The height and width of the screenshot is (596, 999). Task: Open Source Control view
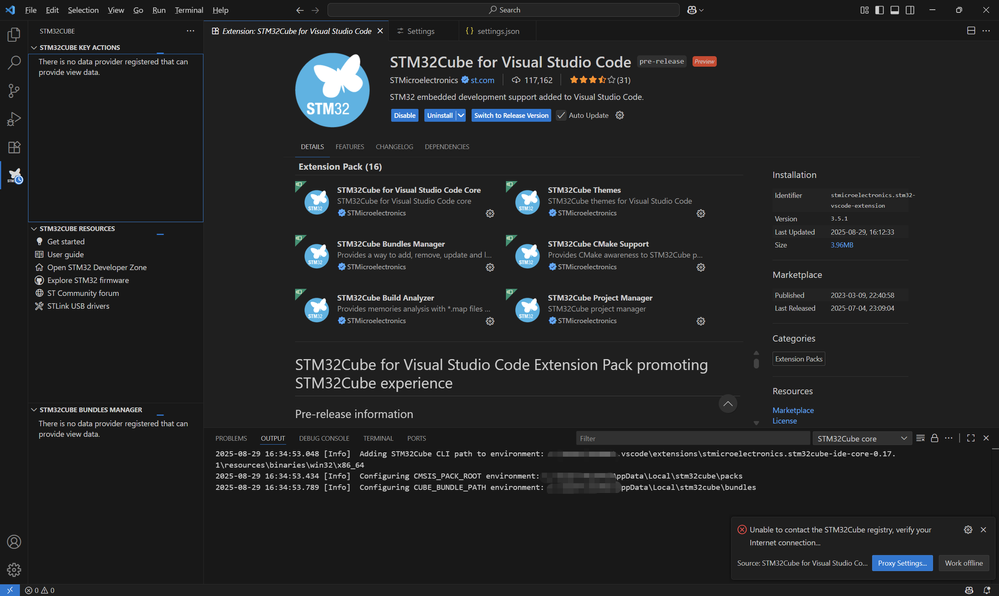tap(13, 91)
